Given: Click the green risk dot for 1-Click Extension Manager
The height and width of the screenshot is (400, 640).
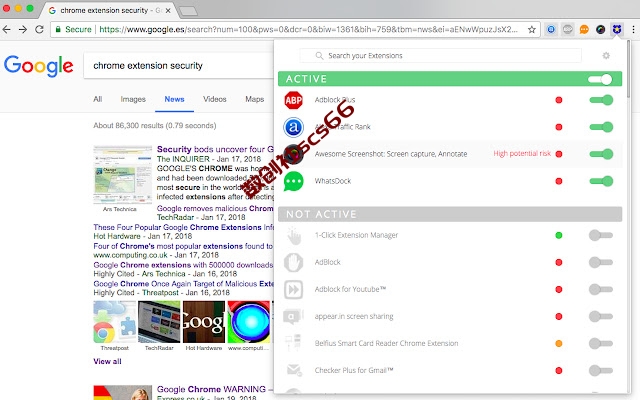Looking at the screenshot, I should point(559,235).
